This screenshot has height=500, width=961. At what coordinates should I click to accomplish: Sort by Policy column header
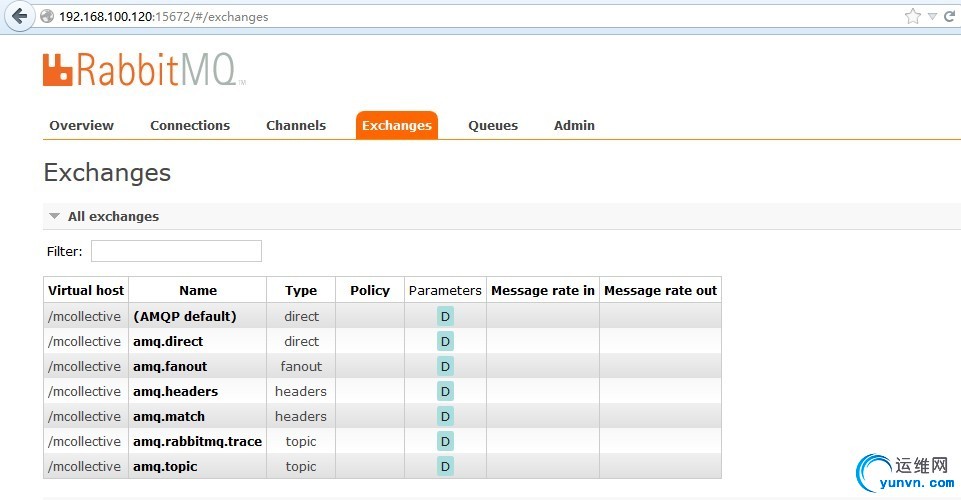370,290
